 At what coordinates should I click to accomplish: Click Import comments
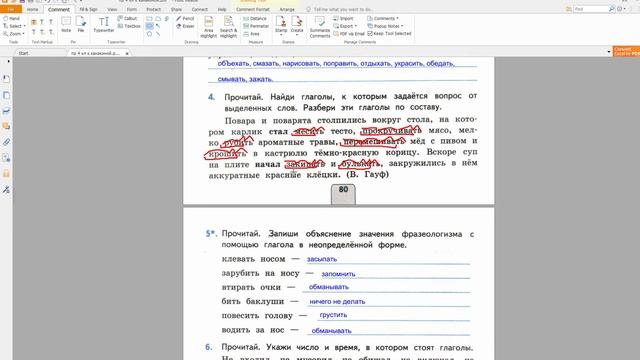(343, 18)
